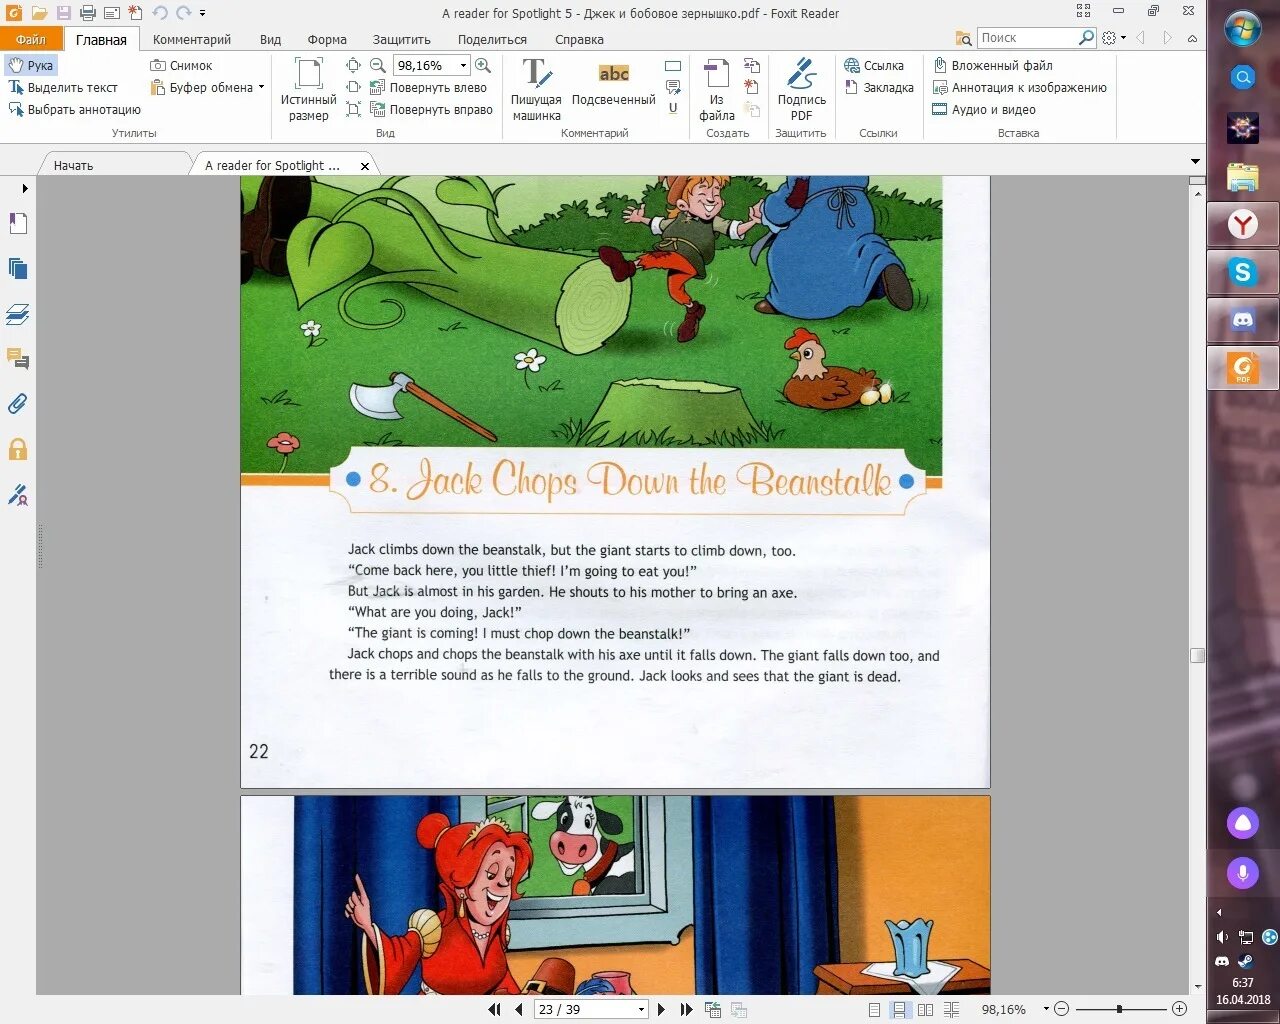
Task: Switch to the Вид ribbon tab
Action: (x=270, y=39)
